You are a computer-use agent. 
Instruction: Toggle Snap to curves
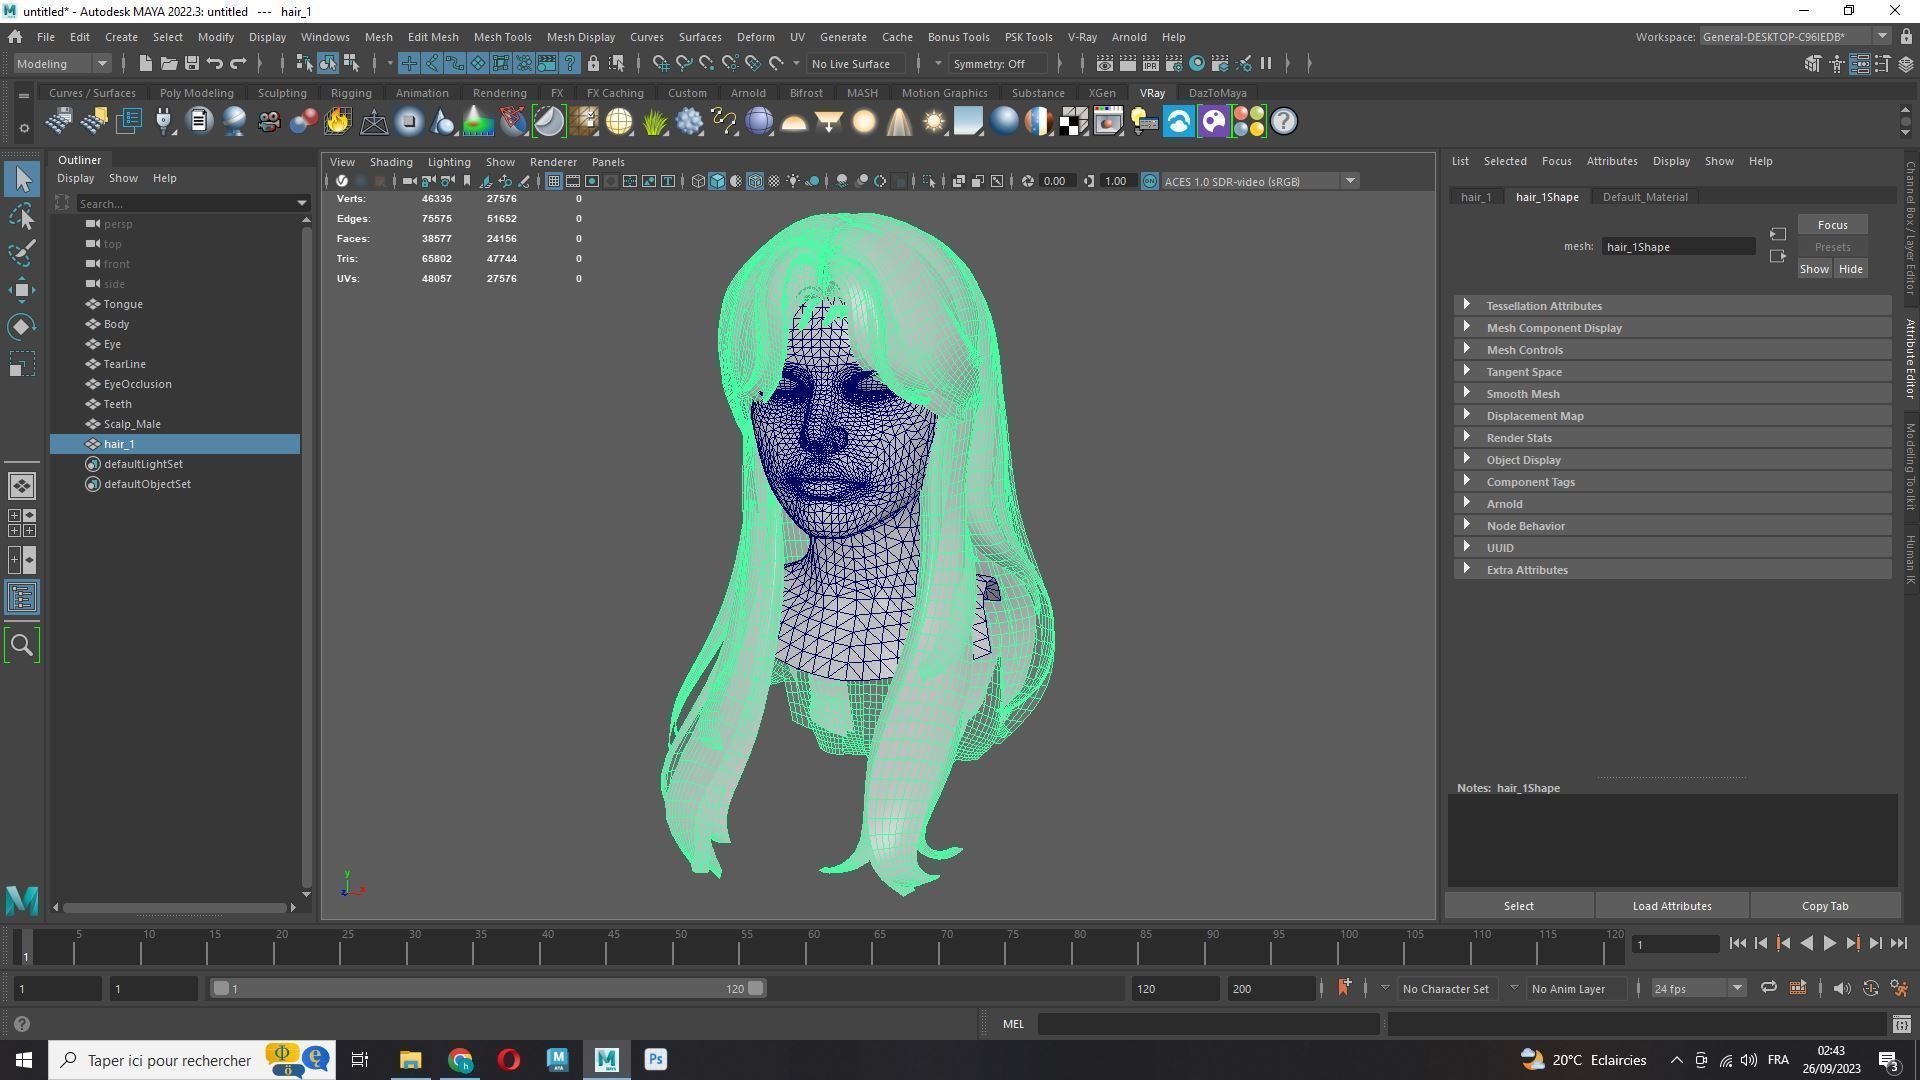683,63
